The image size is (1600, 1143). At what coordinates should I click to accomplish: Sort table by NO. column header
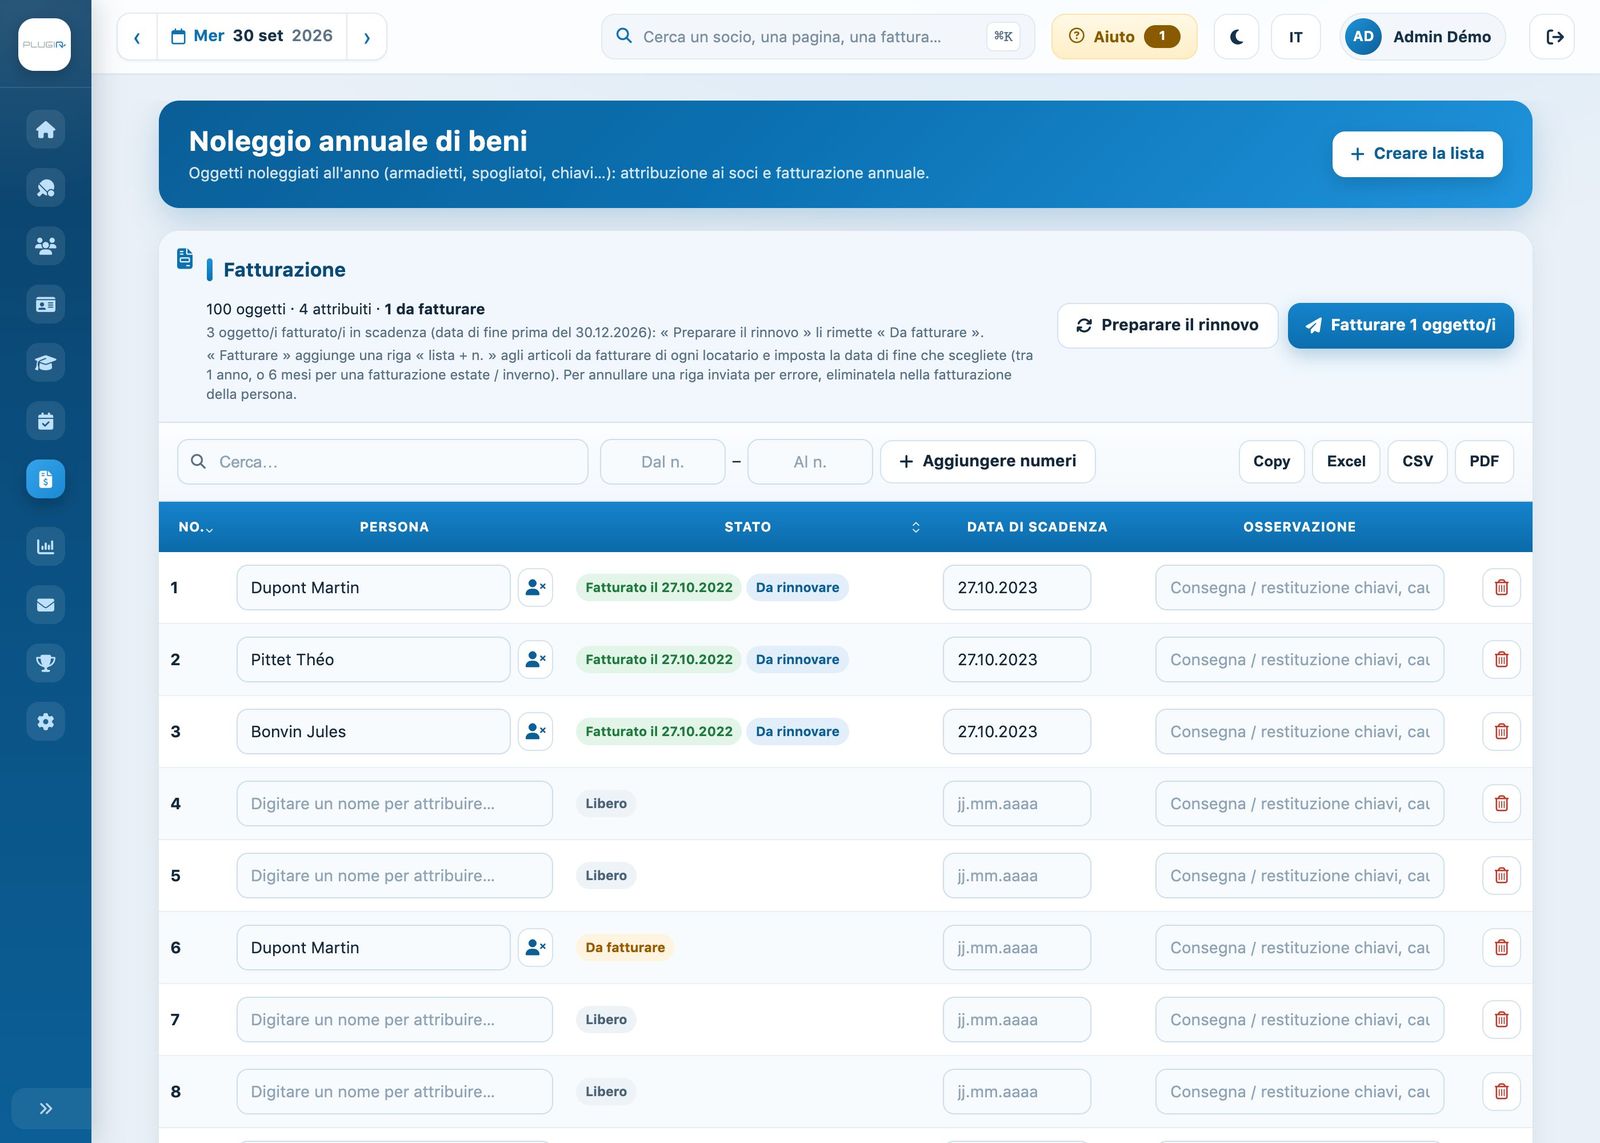pyautogui.click(x=195, y=527)
